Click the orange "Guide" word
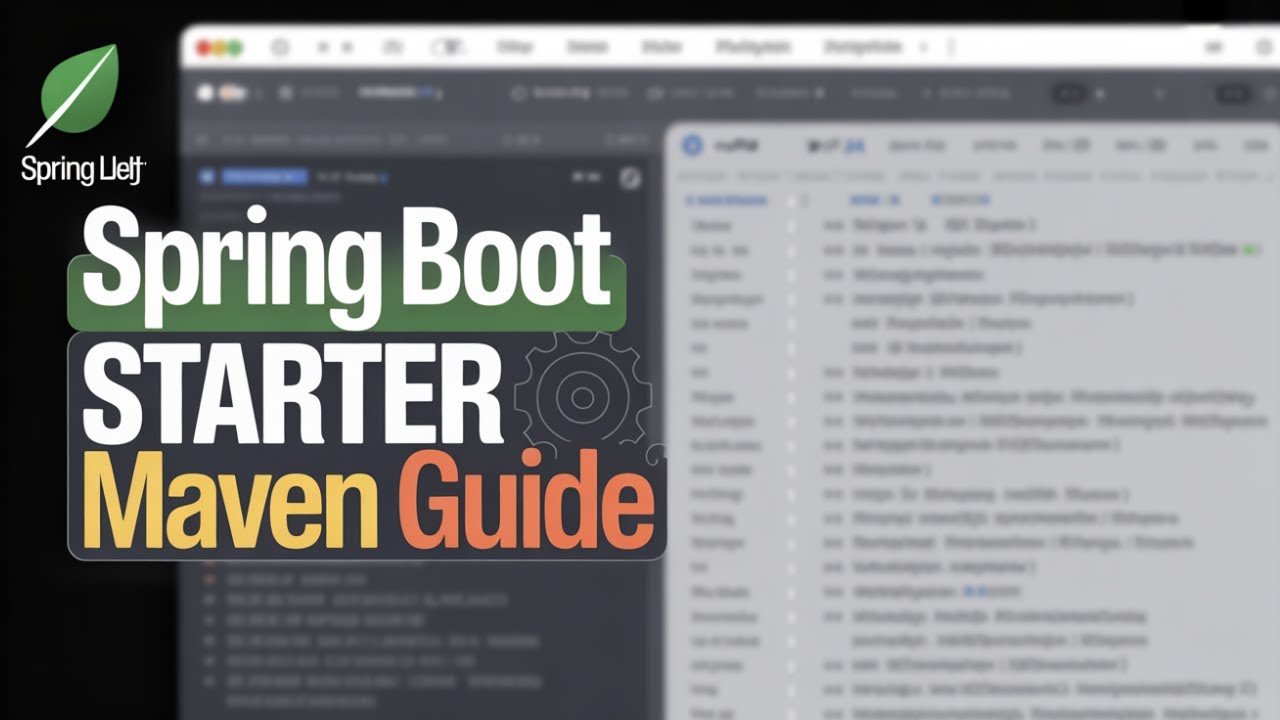Image resolution: width=1280 pixels, height=720 pixels. pos(527,497)
